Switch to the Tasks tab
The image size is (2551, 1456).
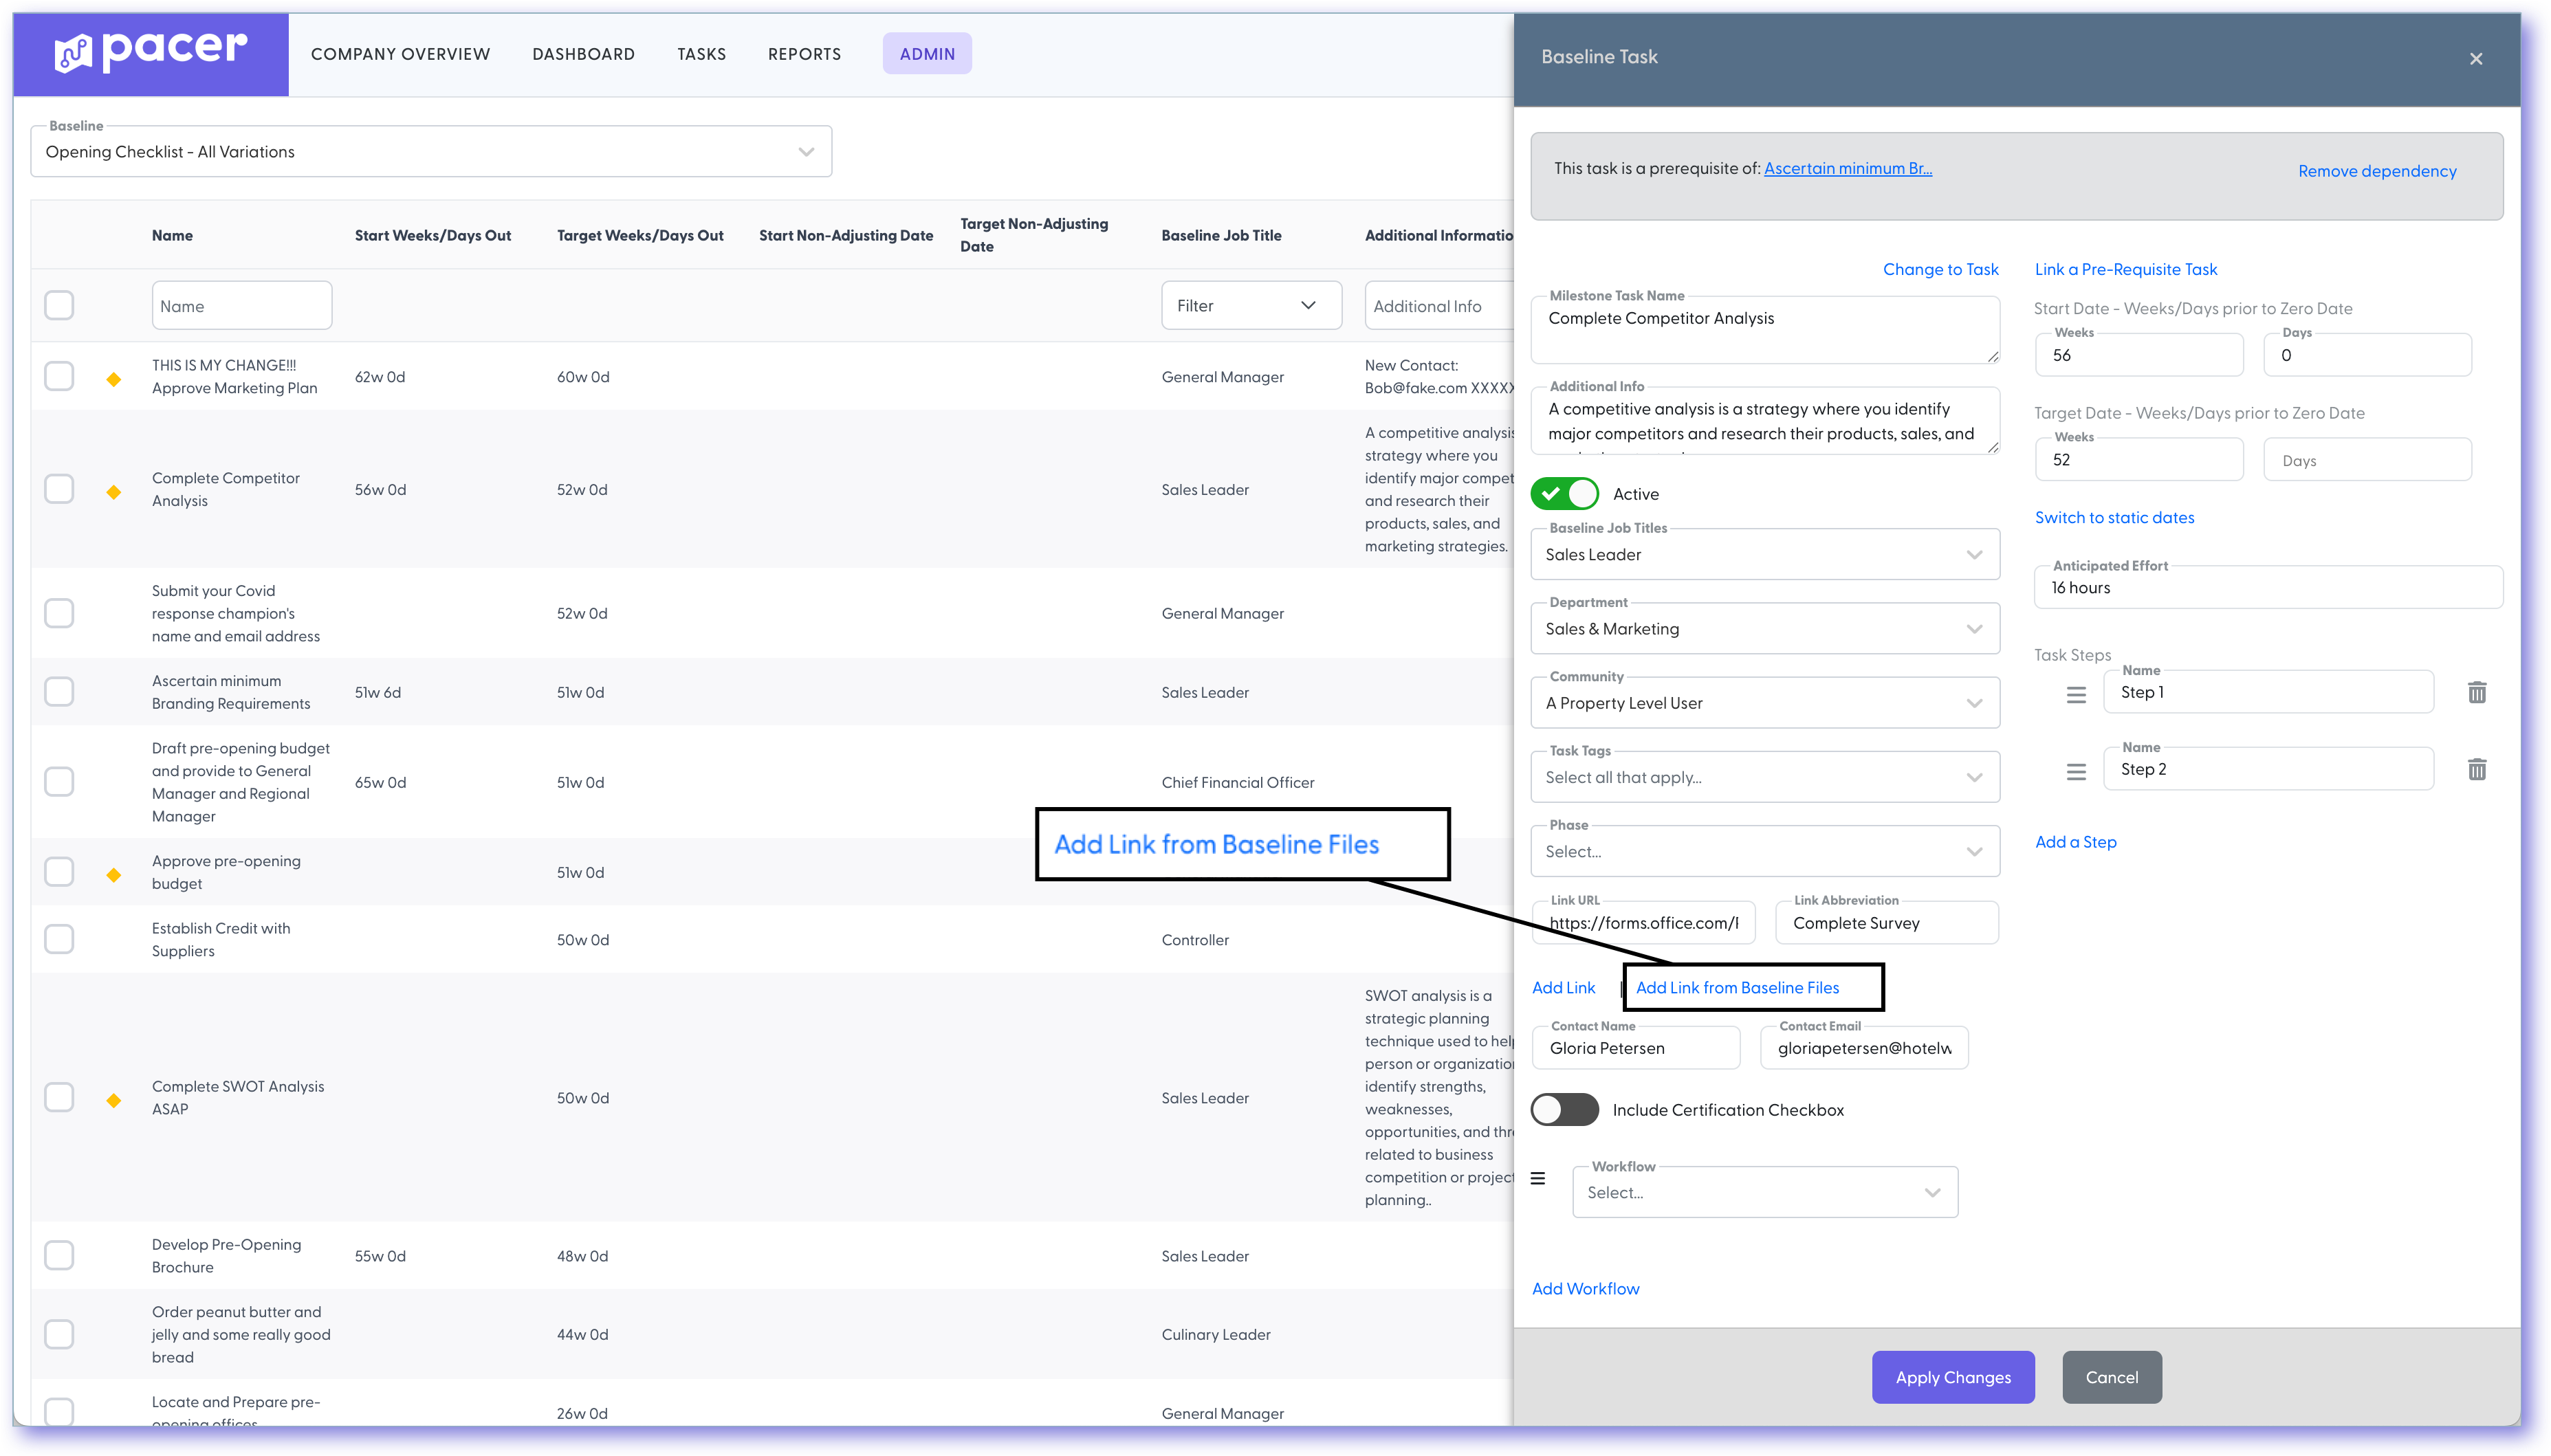(x=701, y=54)
